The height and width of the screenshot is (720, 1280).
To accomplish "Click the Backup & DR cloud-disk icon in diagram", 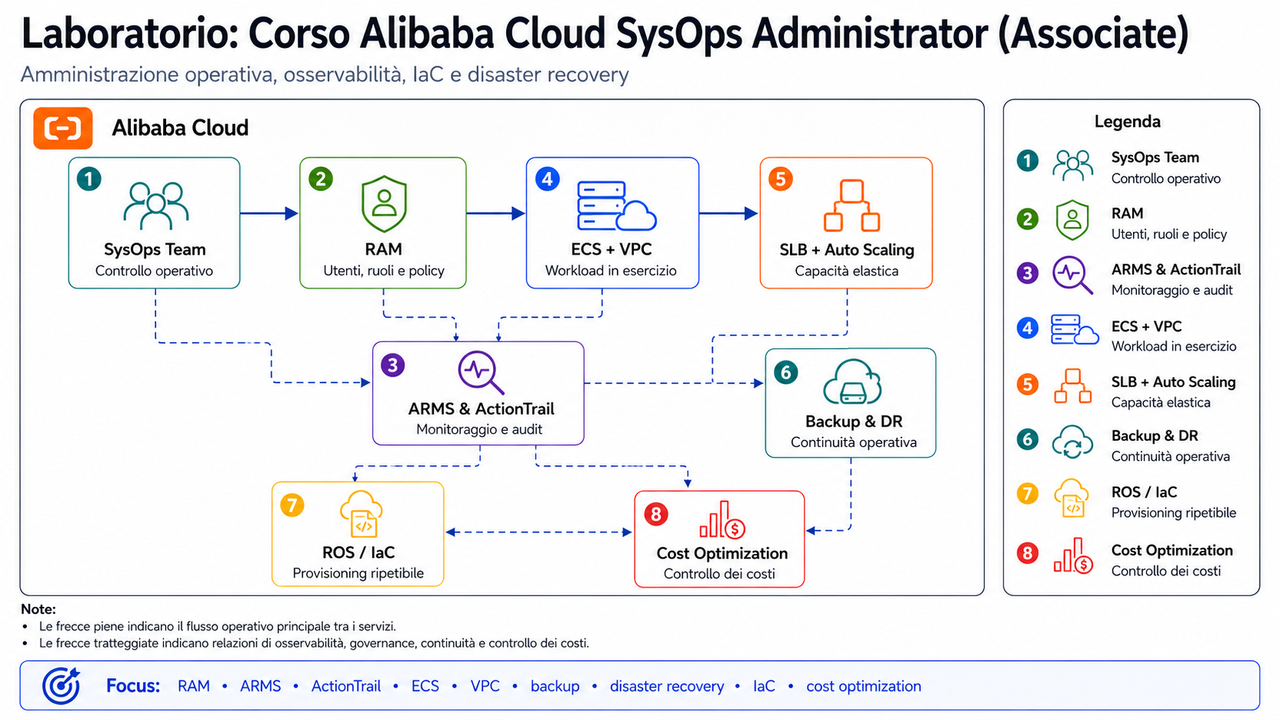I will [x=851, y=382].
